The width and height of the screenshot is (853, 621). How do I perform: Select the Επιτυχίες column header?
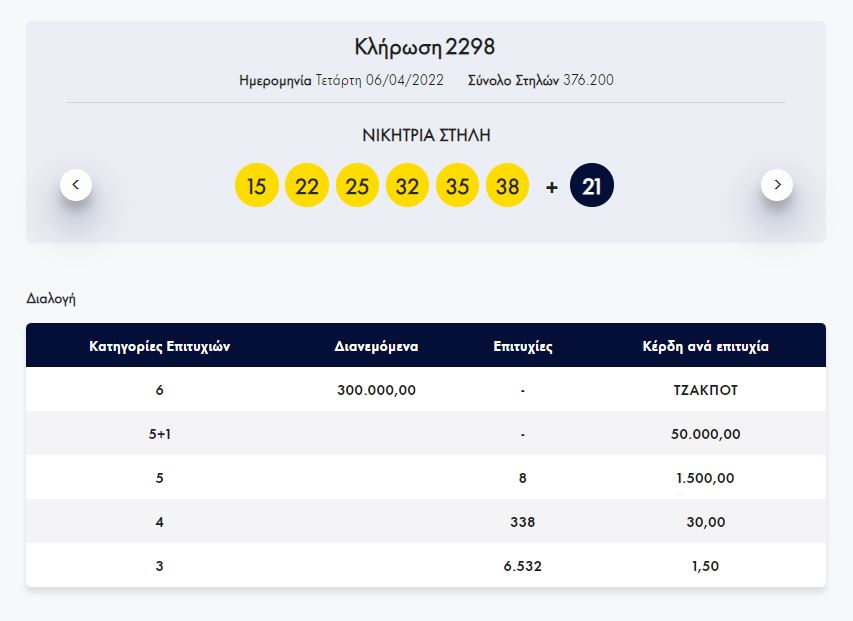click(523, 347)
